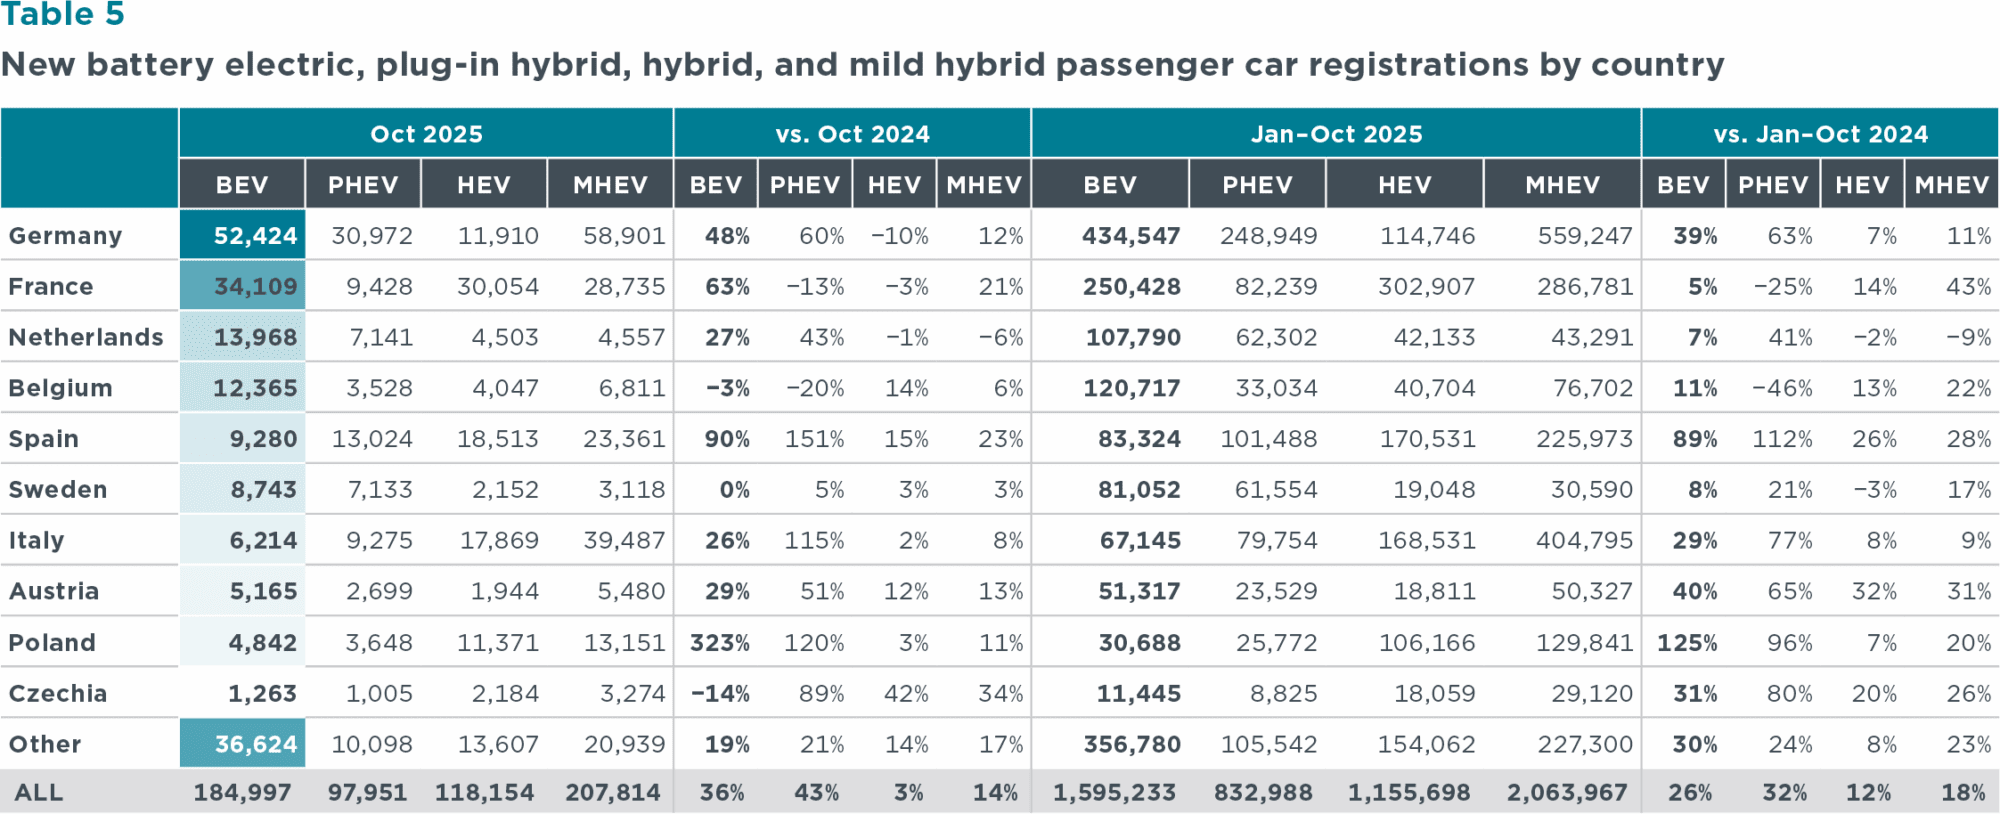Click the "Oct 2025" group header
The height and width of the screenshot is (814, 2000).
pos(426,134)
